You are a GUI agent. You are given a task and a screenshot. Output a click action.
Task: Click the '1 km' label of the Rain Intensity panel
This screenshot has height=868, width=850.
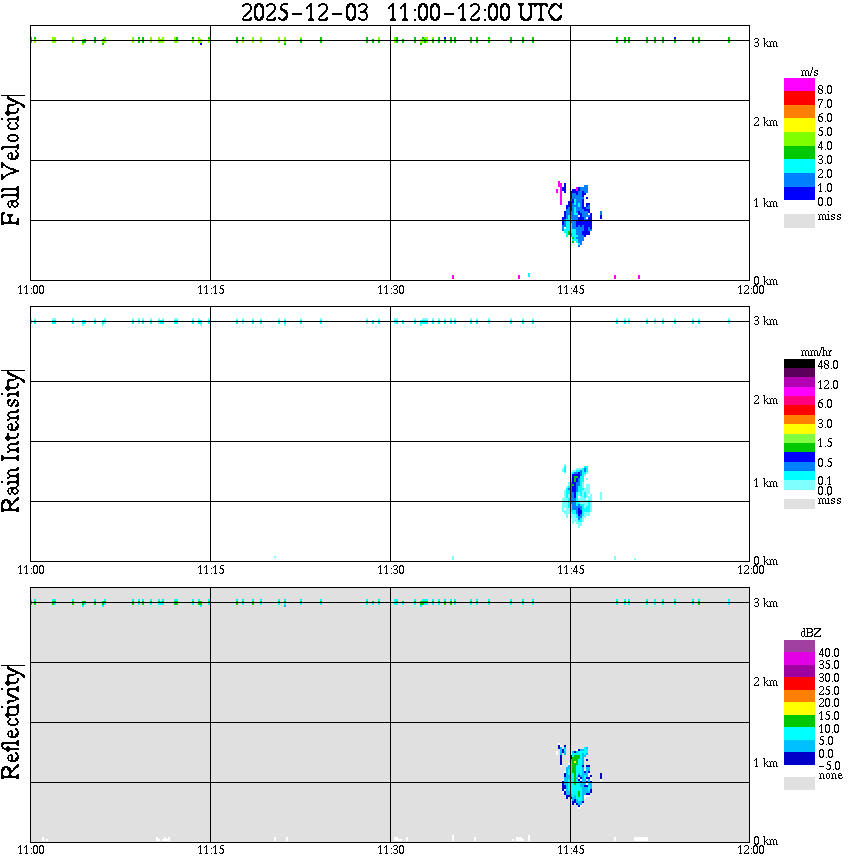point(766,483)
